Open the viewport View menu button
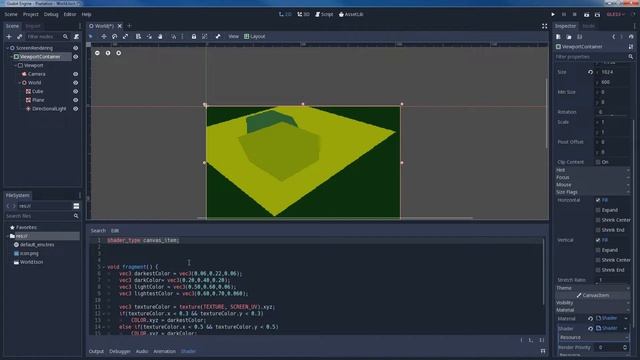Image resolution: width=640 pixels, height=360 pixels. click(233, 36)
